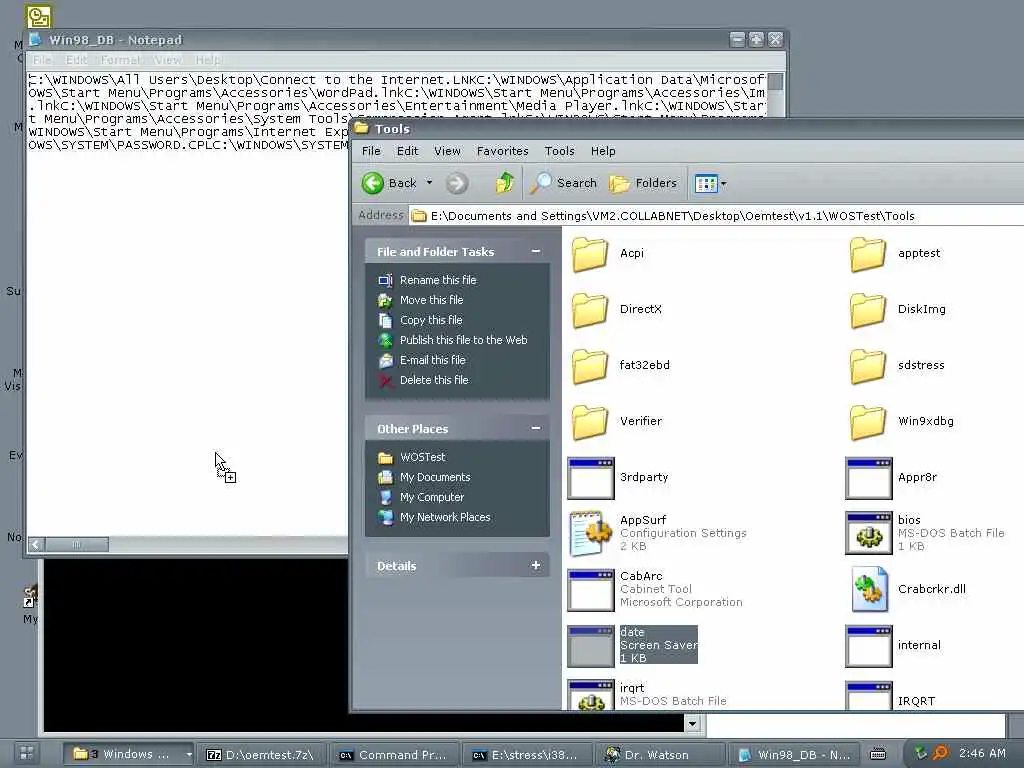Open the Edit menu in Tools window
This screenshot has height=768, width=1024.
408,151
